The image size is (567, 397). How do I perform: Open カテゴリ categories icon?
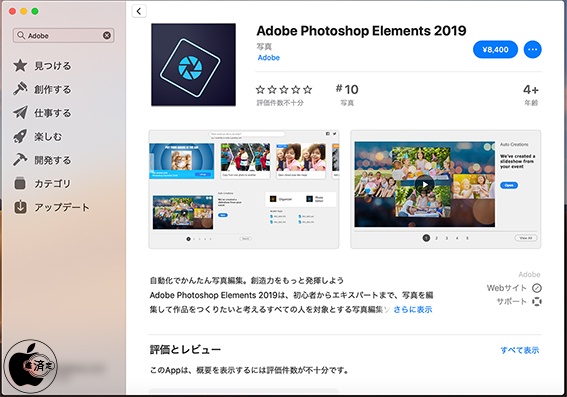20,183
